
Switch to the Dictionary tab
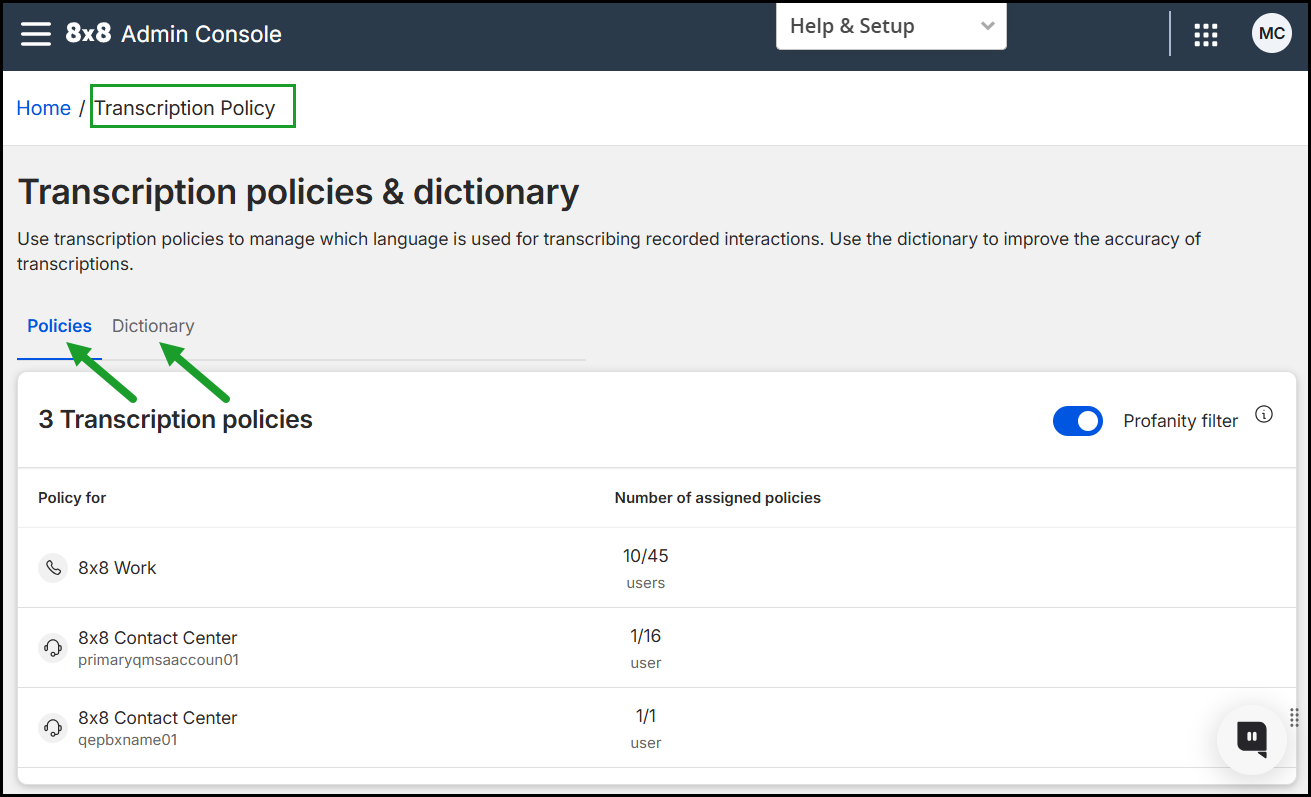(153, 326)
